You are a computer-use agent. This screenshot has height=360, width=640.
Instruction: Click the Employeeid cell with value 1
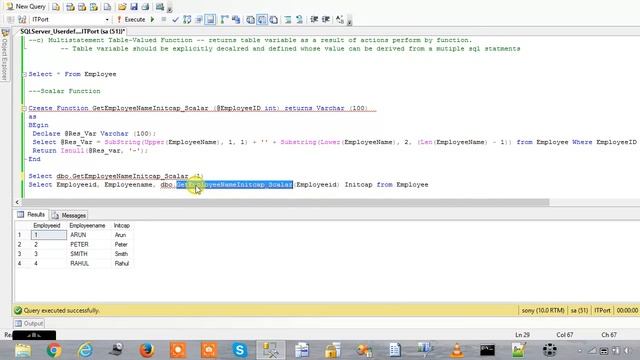(x=49, y=235)
